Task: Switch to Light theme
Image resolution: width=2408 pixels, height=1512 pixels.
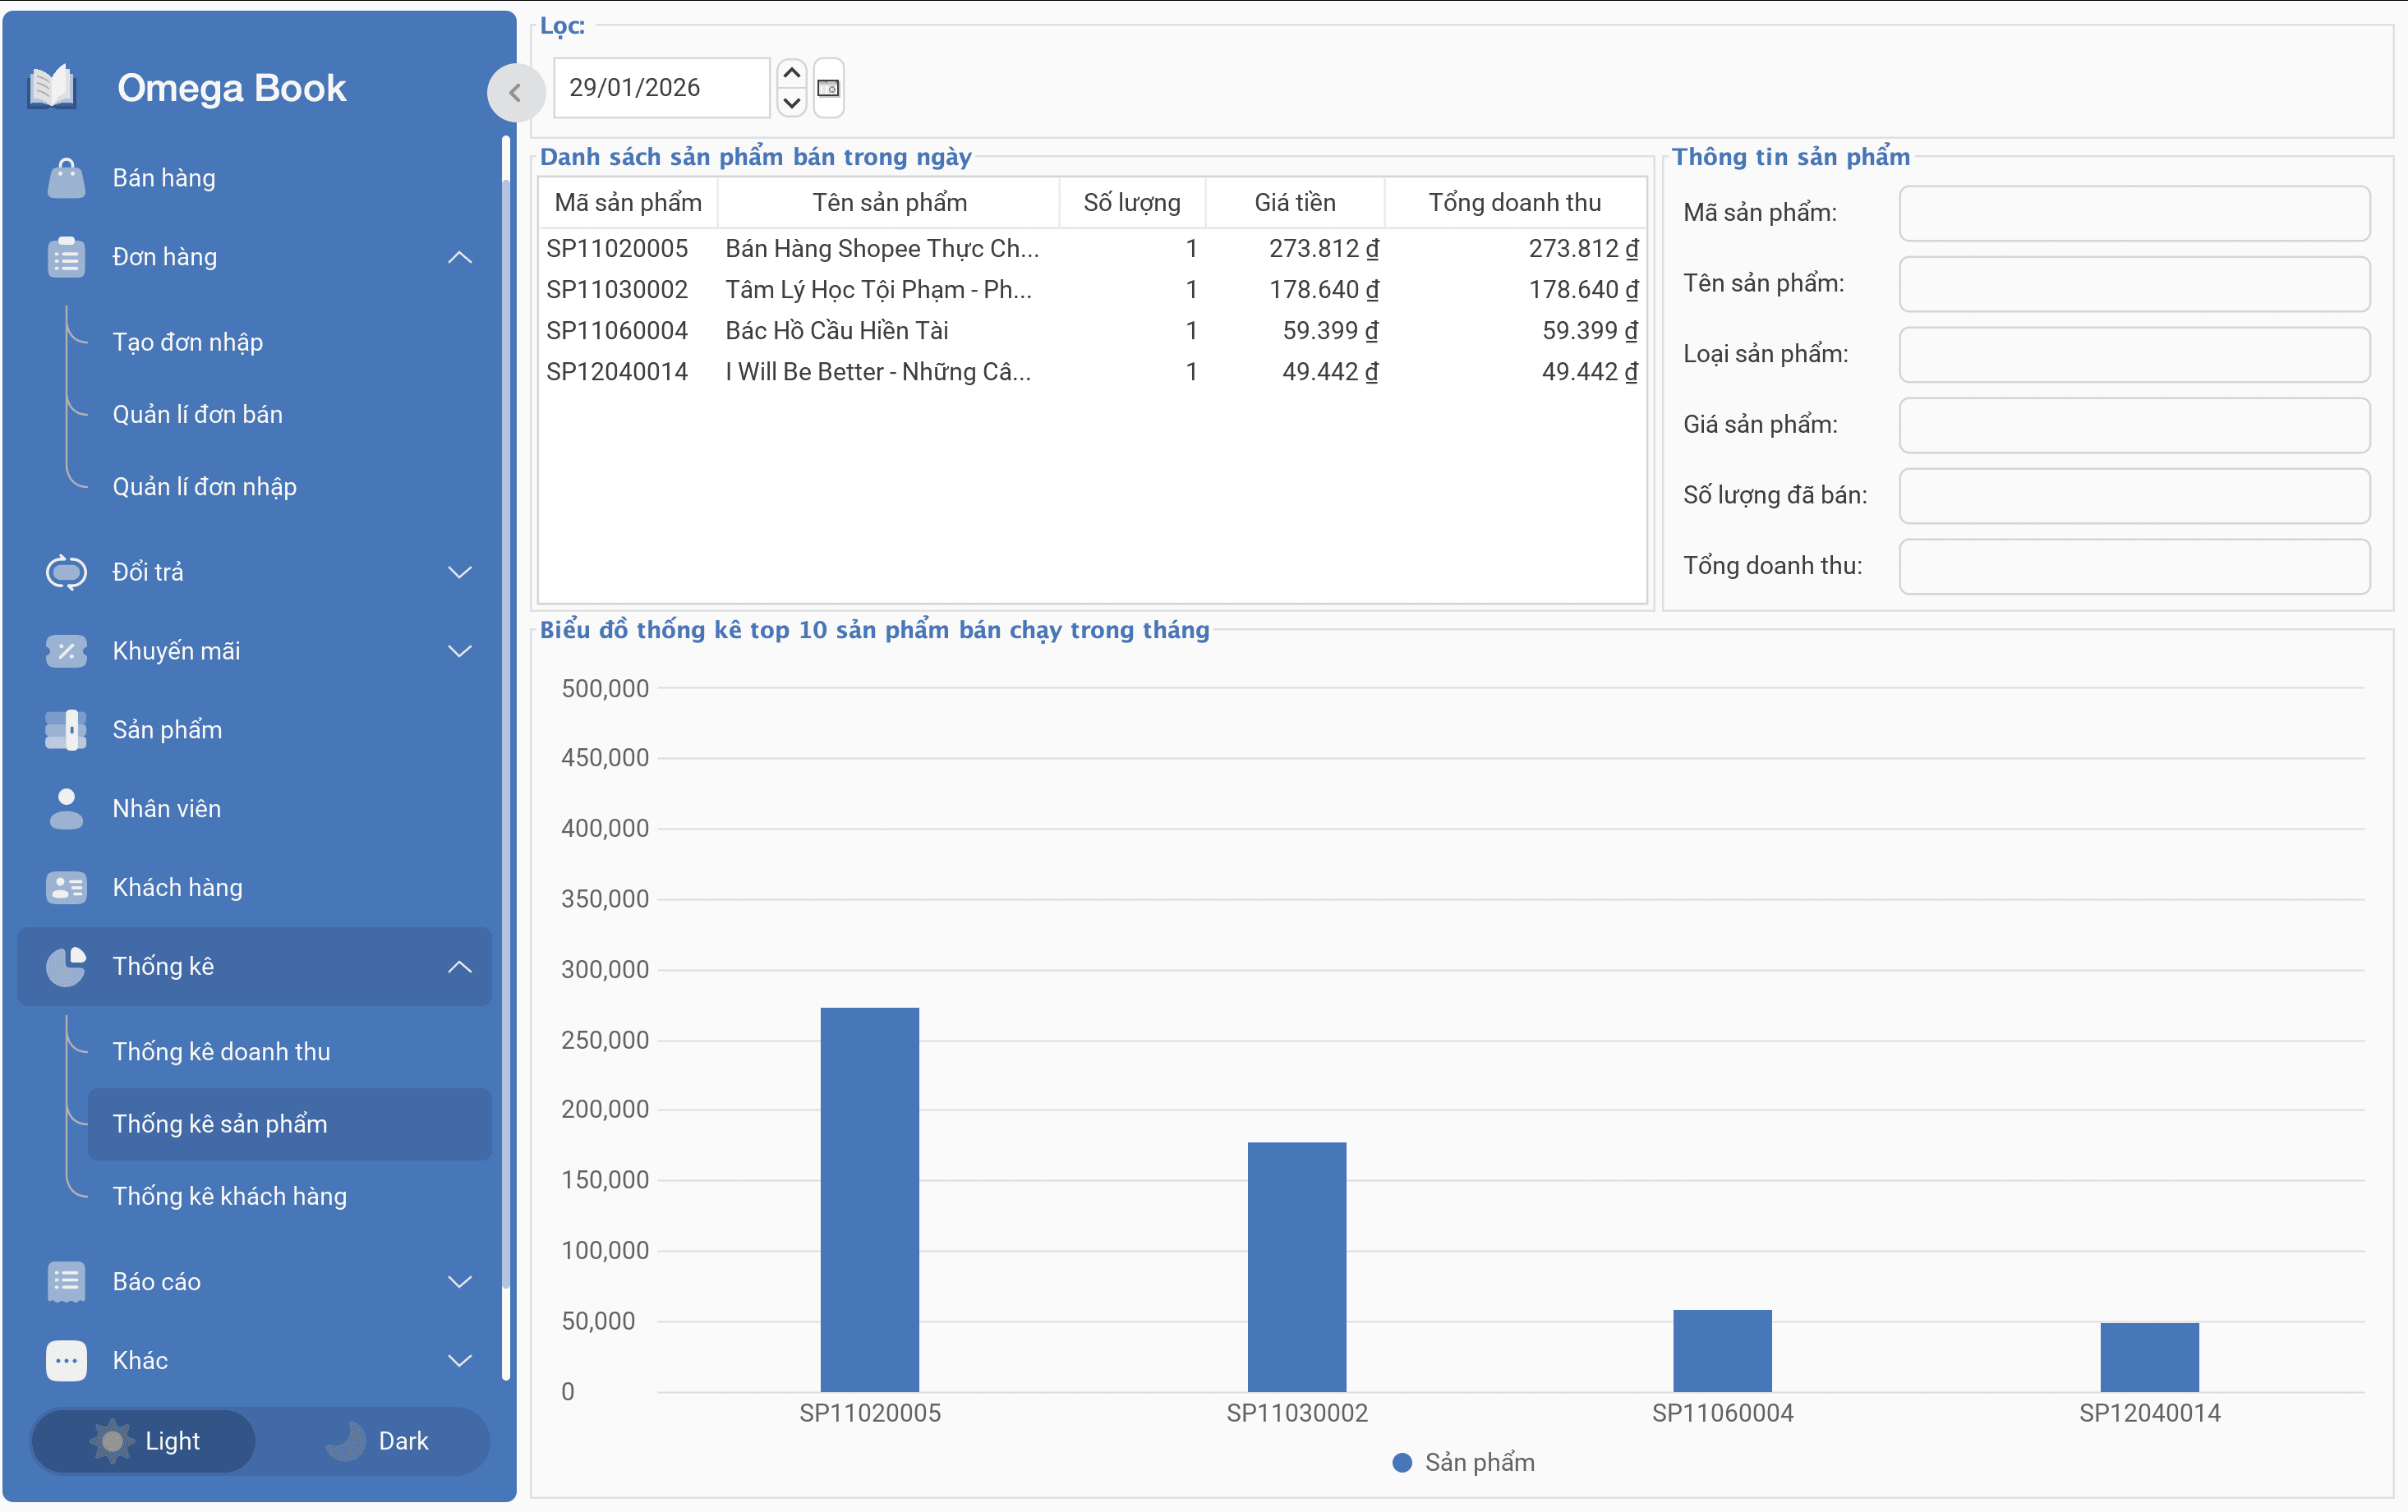Action: [143, 1441]
